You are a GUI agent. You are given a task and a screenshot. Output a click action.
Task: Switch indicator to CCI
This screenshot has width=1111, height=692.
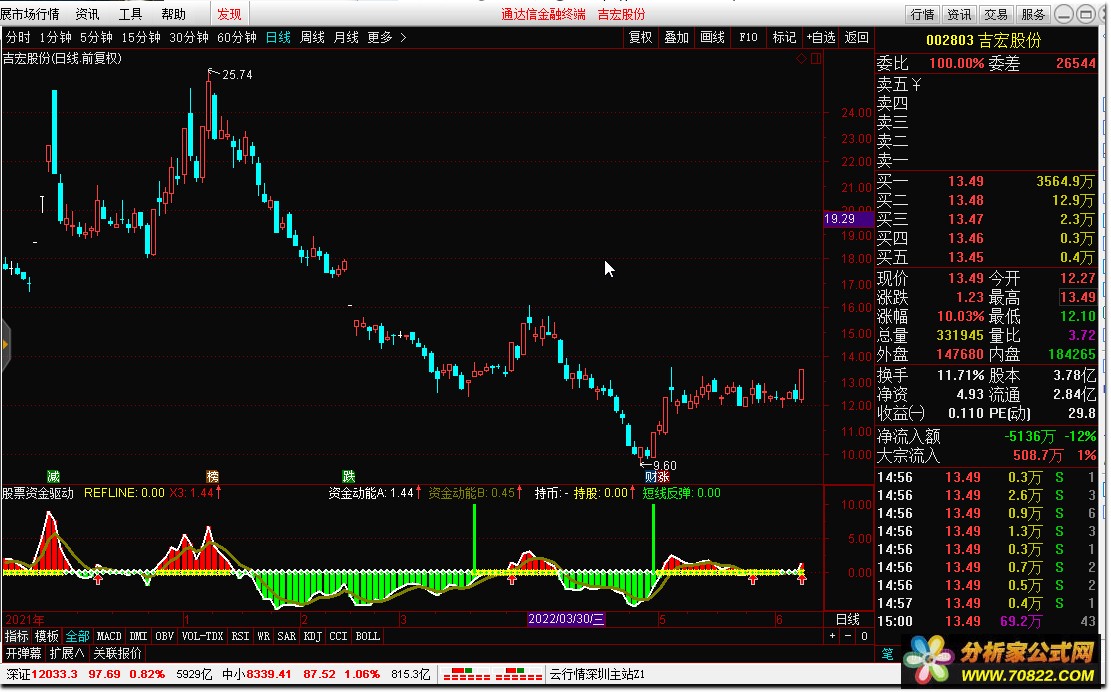point(338,636)
